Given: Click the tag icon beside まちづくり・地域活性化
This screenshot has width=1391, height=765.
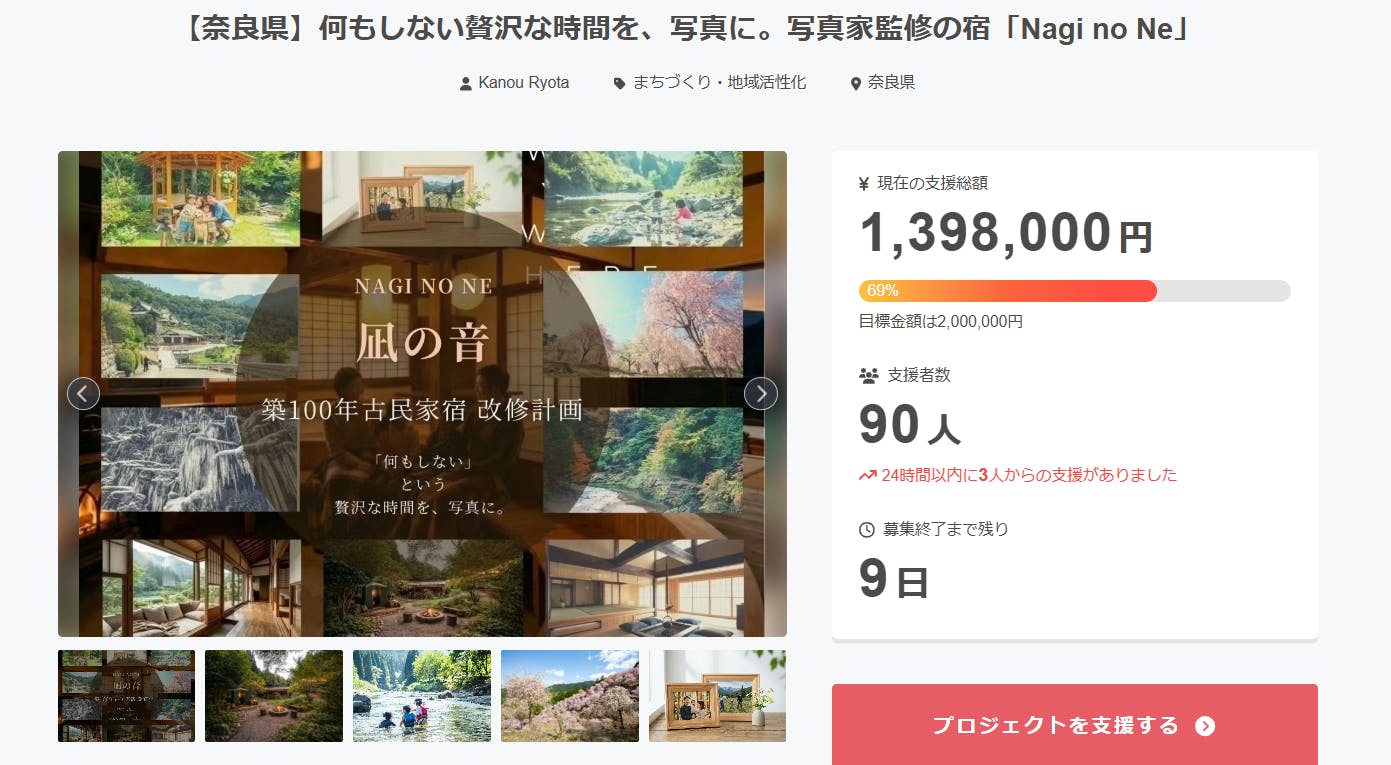Looking at the screenshot, I should (619, 84).
